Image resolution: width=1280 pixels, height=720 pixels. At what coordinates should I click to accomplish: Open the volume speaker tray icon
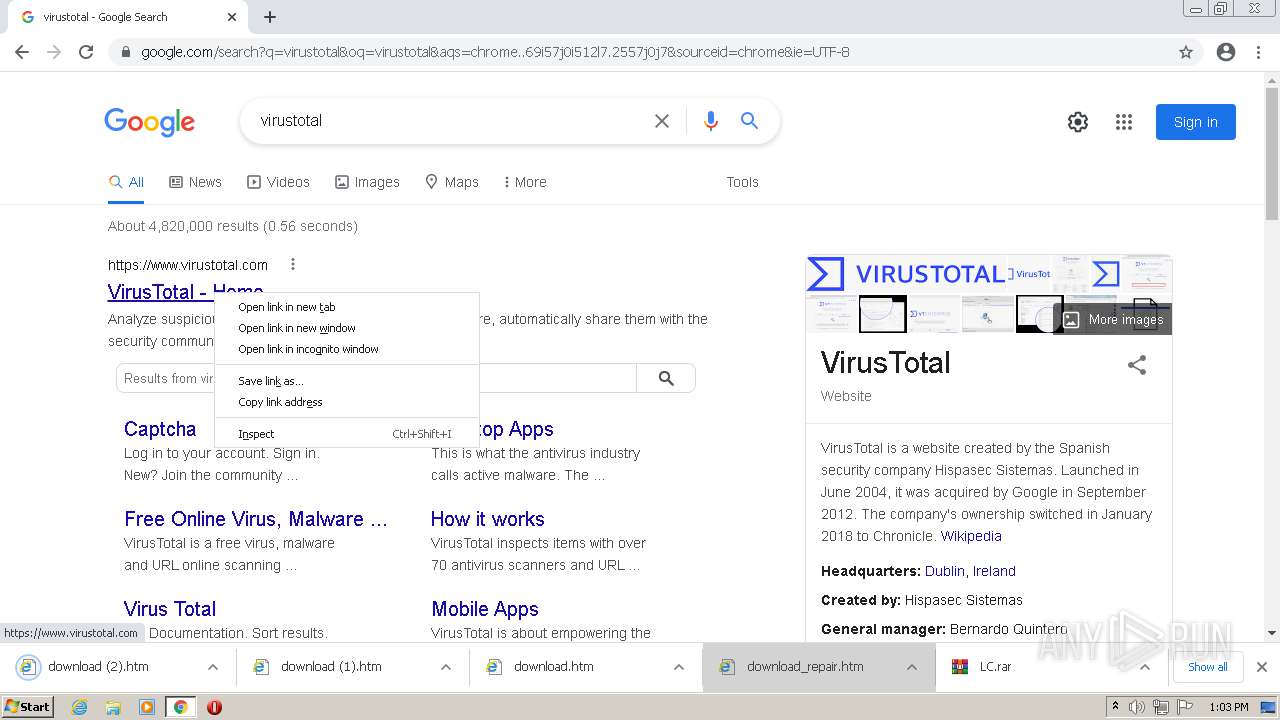click(1137, 707)
